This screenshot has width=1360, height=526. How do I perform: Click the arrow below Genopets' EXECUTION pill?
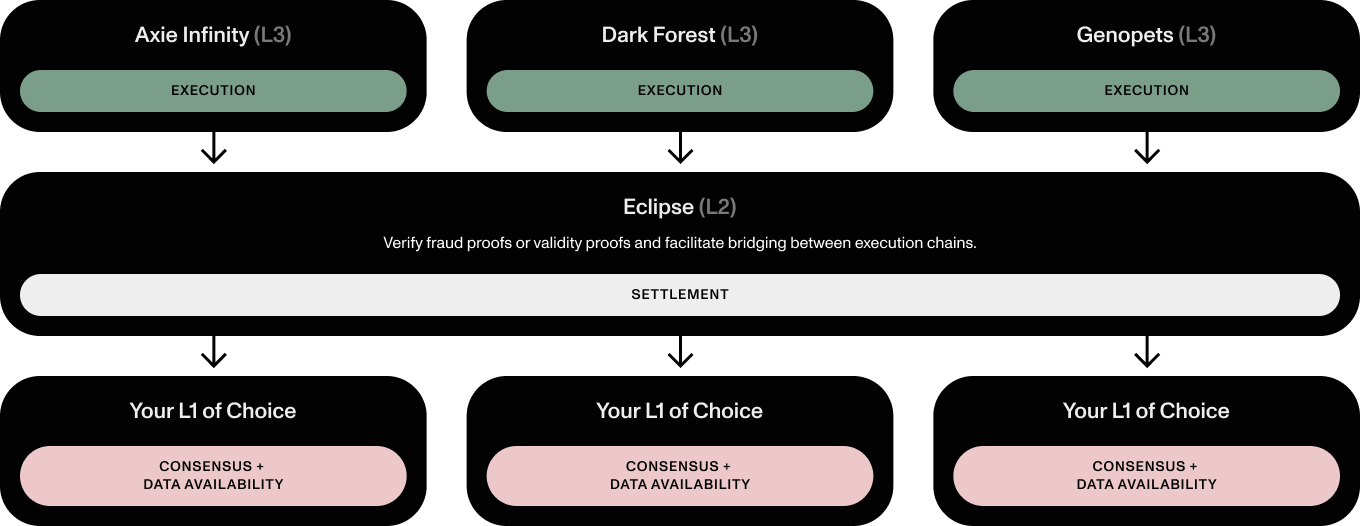pyautogui.click(x=1146, y=148)
